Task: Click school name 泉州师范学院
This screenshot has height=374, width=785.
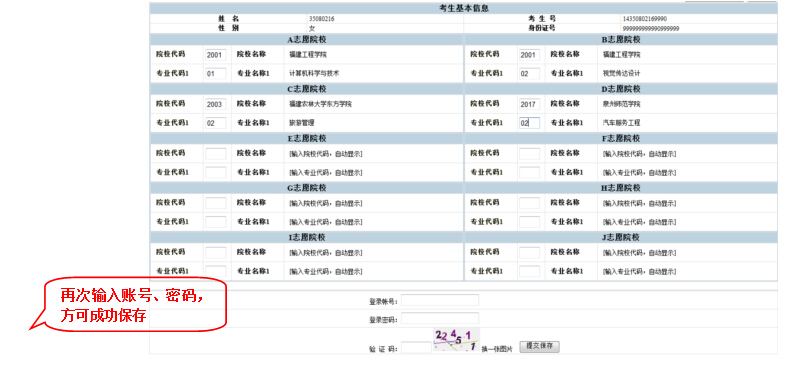Action: (621, 104)
